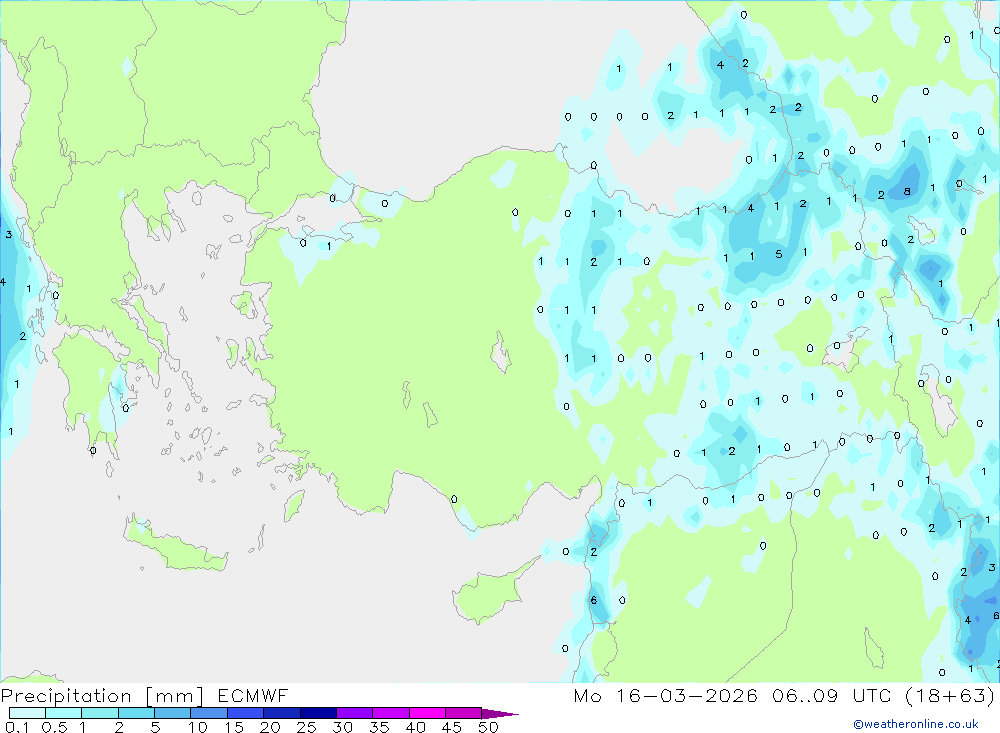The width and height of the screenshot is (1000, 733).
Task: Click the date "Mo 16-03-2026"
Action: 665,695
